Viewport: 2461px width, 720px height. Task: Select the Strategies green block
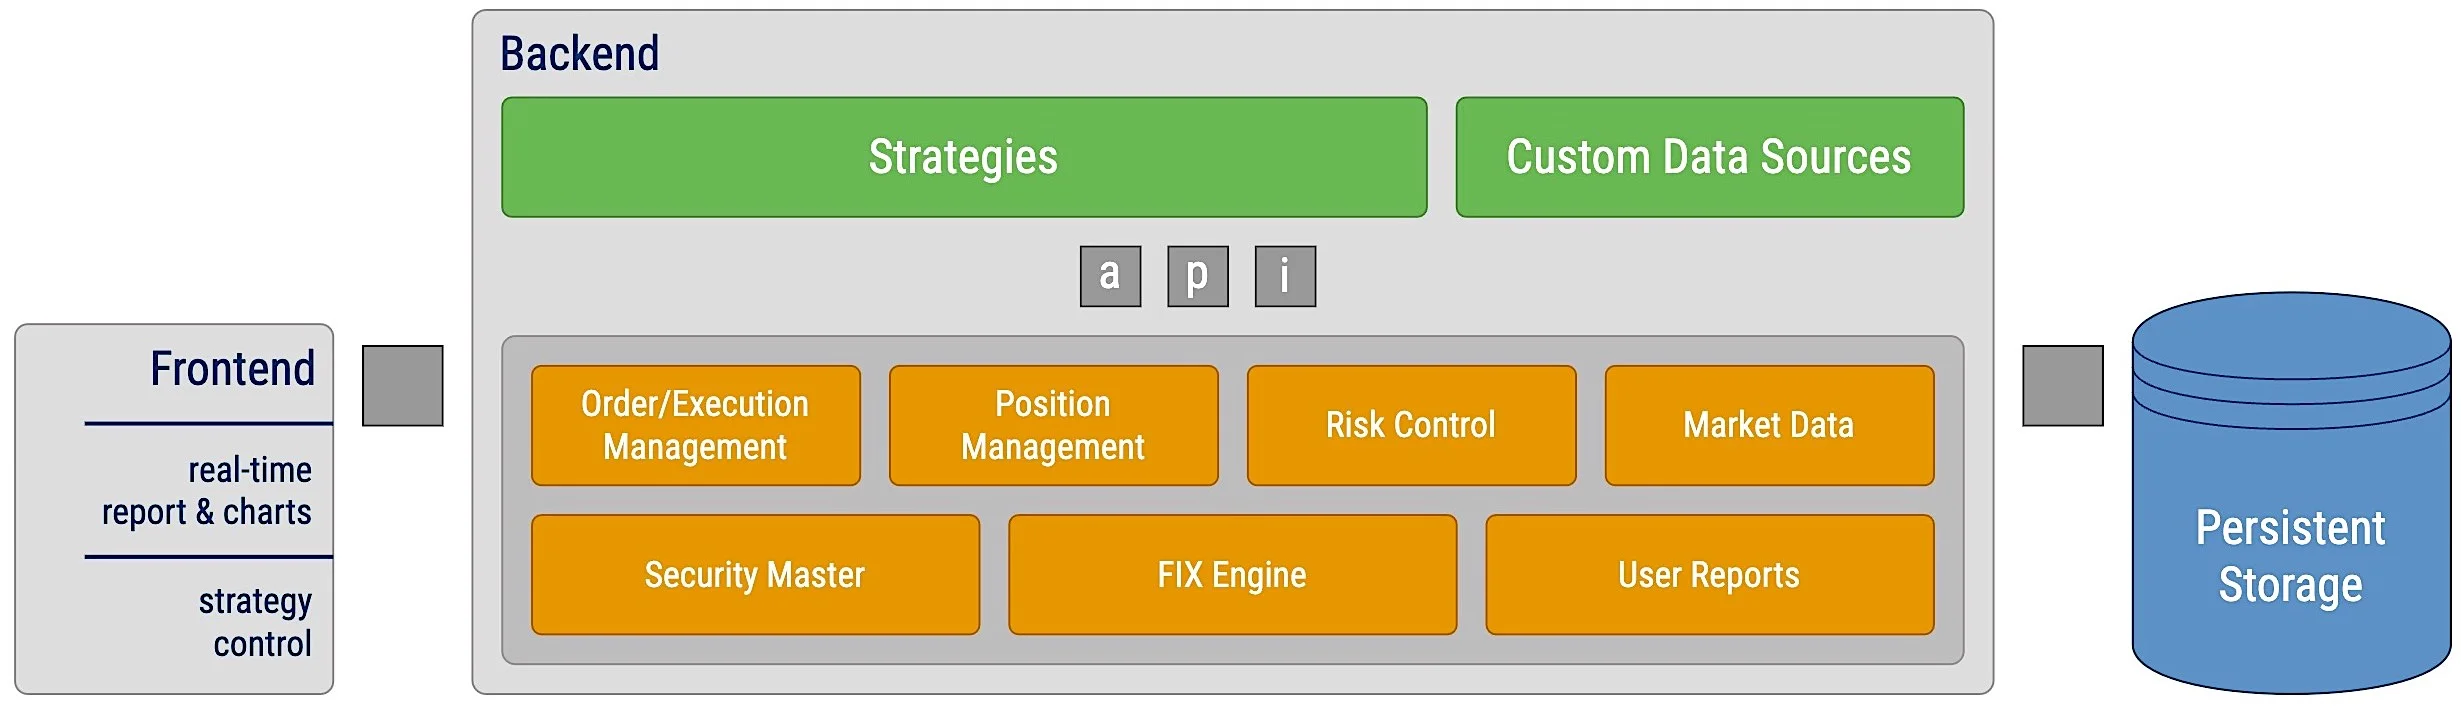pyautogui.click(x=964, y=157)
